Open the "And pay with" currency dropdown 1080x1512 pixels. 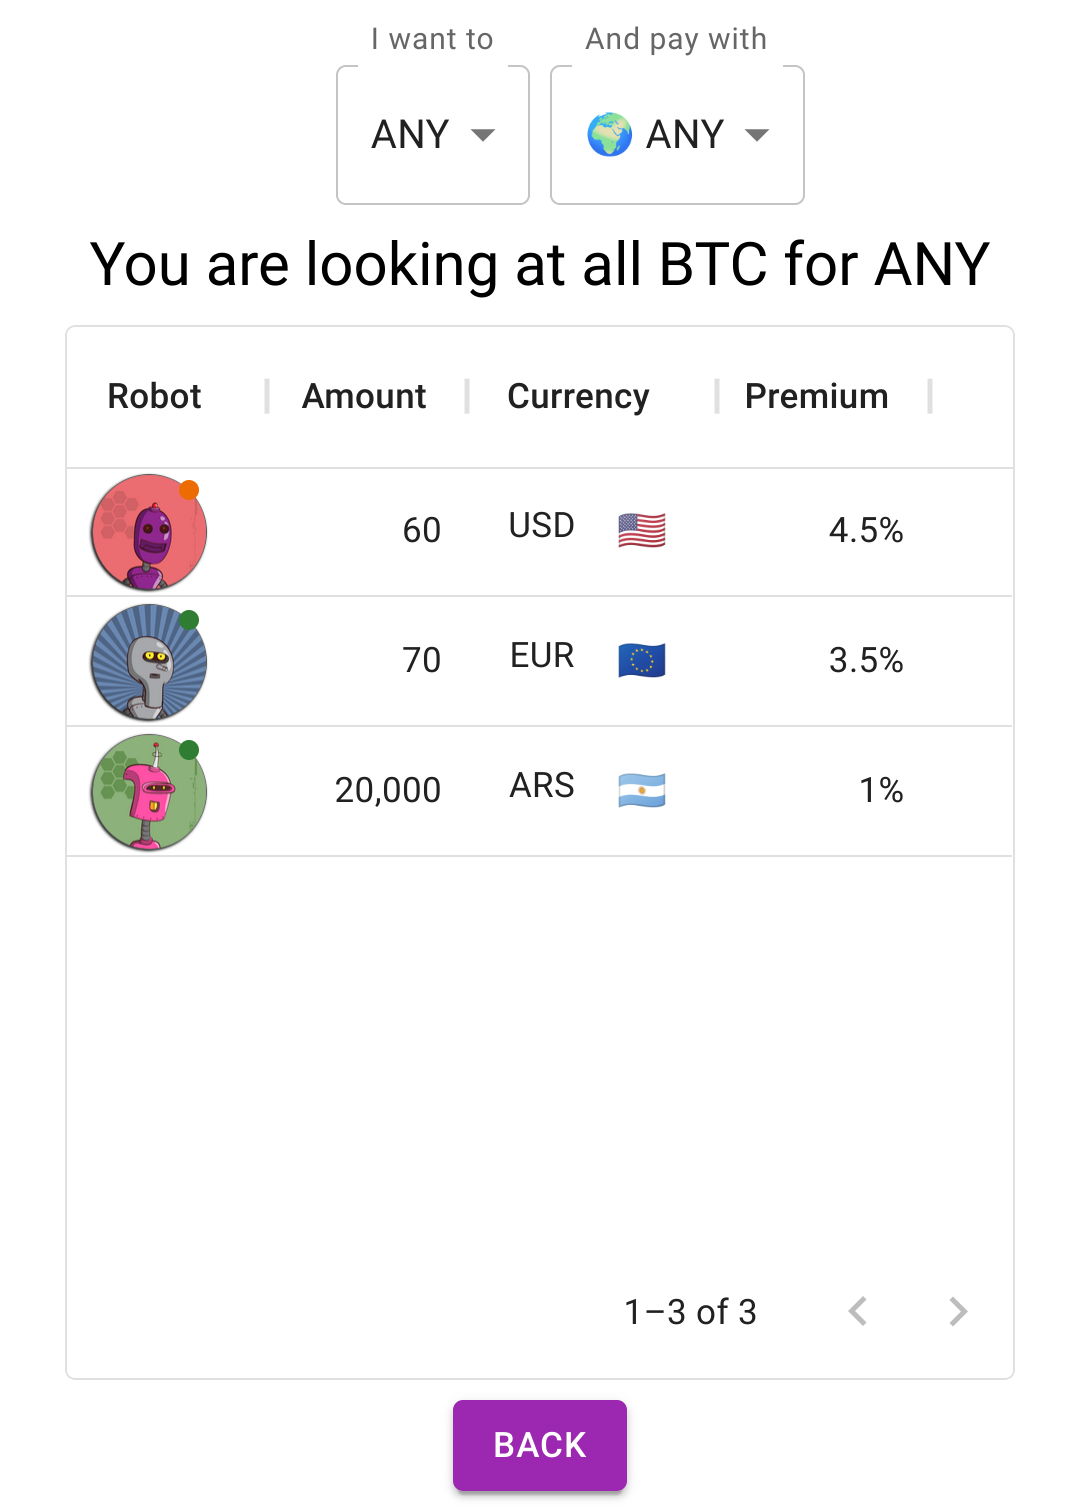(677, 135)
